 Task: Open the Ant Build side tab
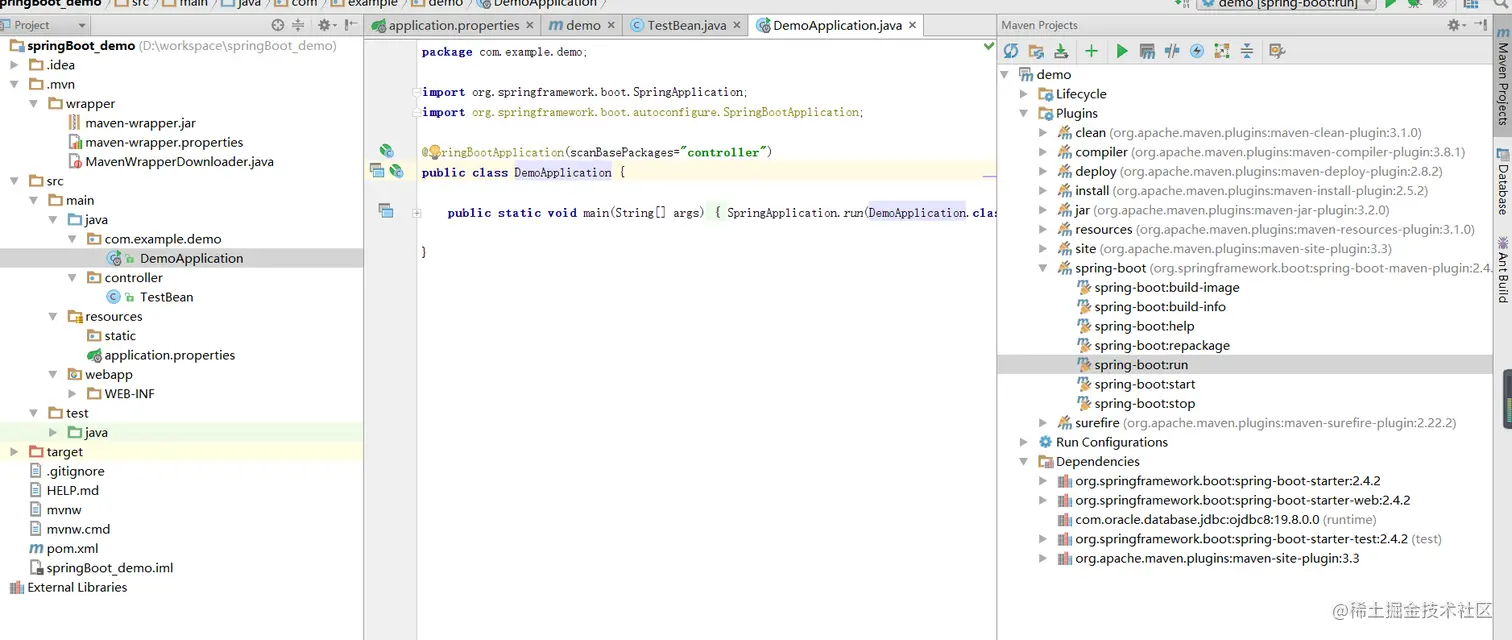[x=1502, y=269]
